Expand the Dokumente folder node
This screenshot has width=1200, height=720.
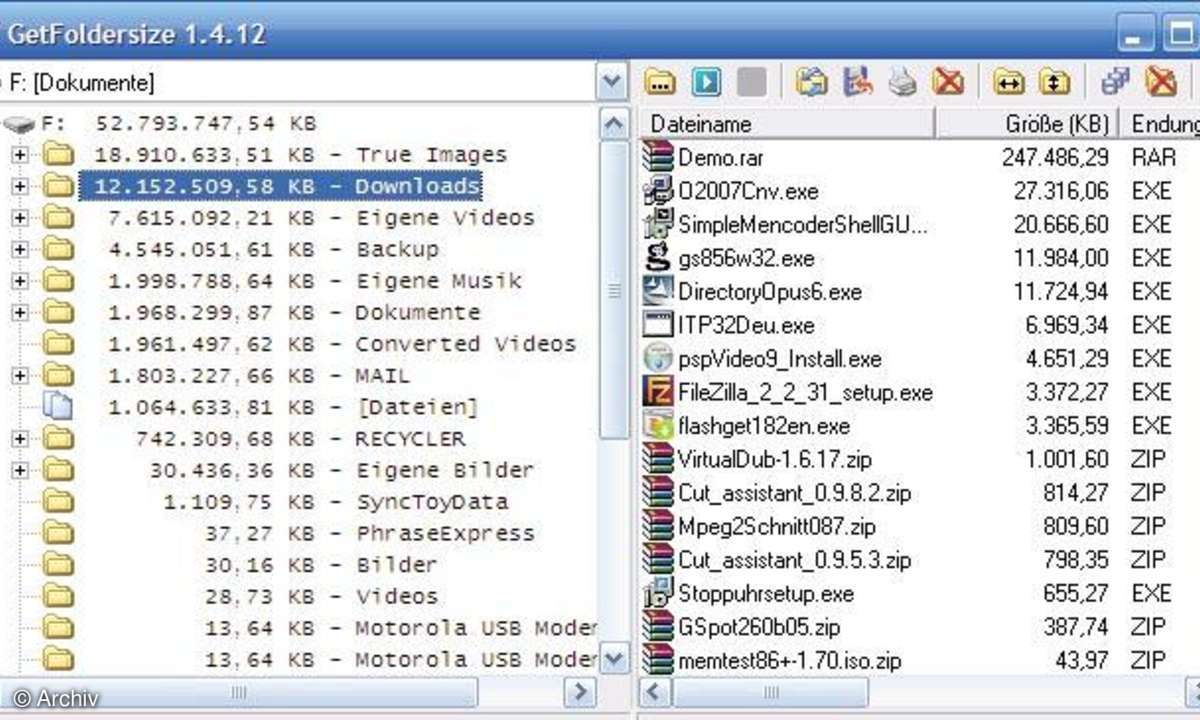click(20, 312)
